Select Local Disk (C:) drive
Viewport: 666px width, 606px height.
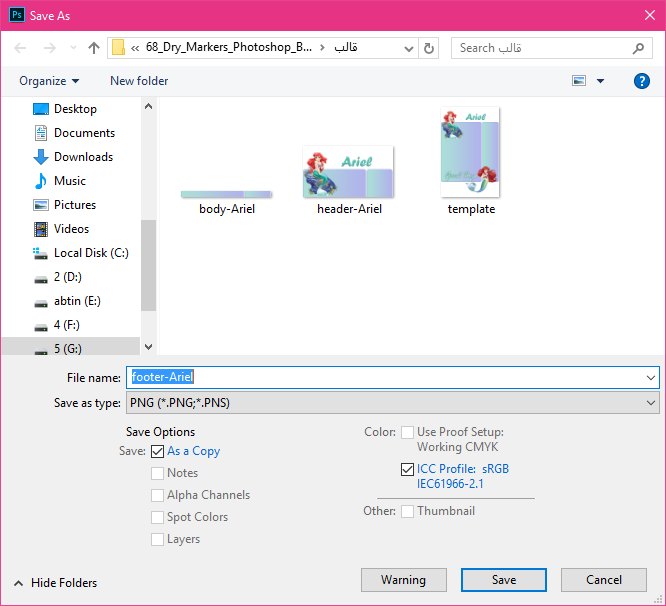(x=91, y=253)
